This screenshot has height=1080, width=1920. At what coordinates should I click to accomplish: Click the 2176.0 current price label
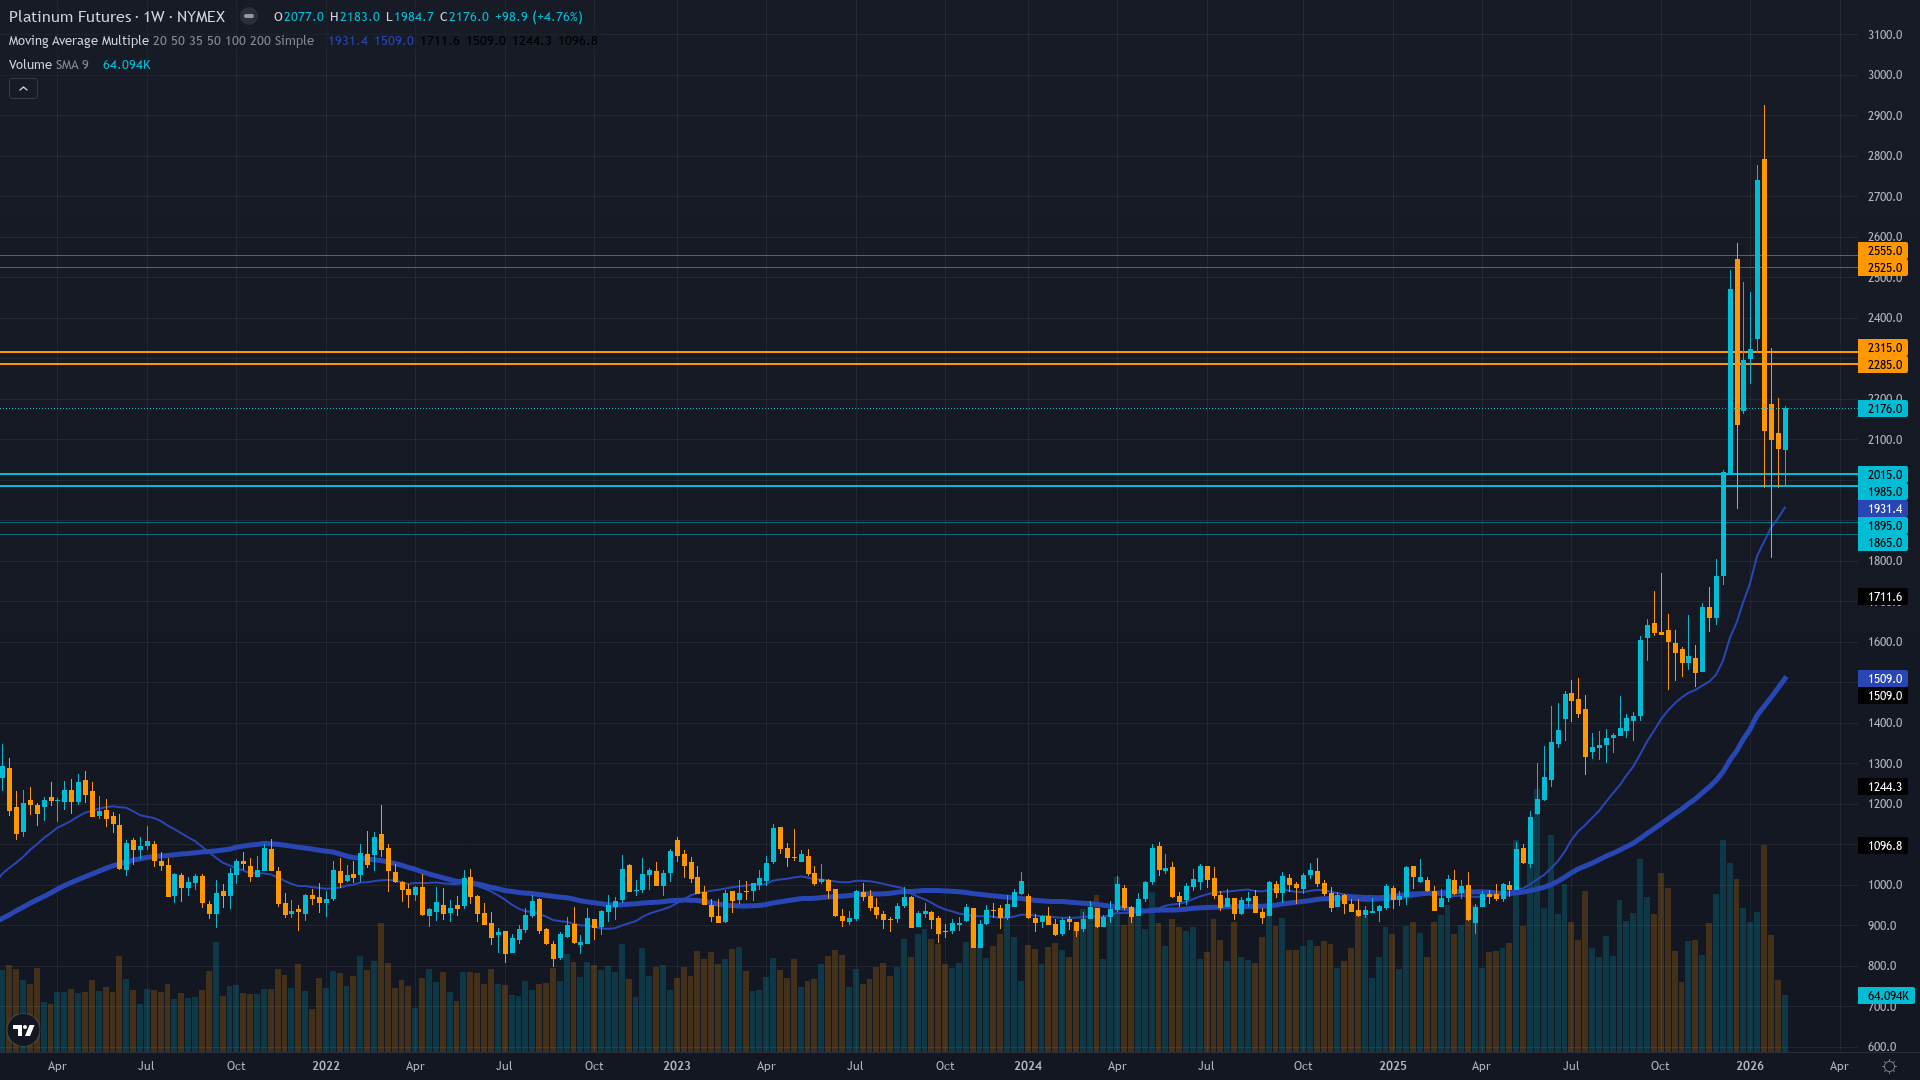click(1883, 409)
